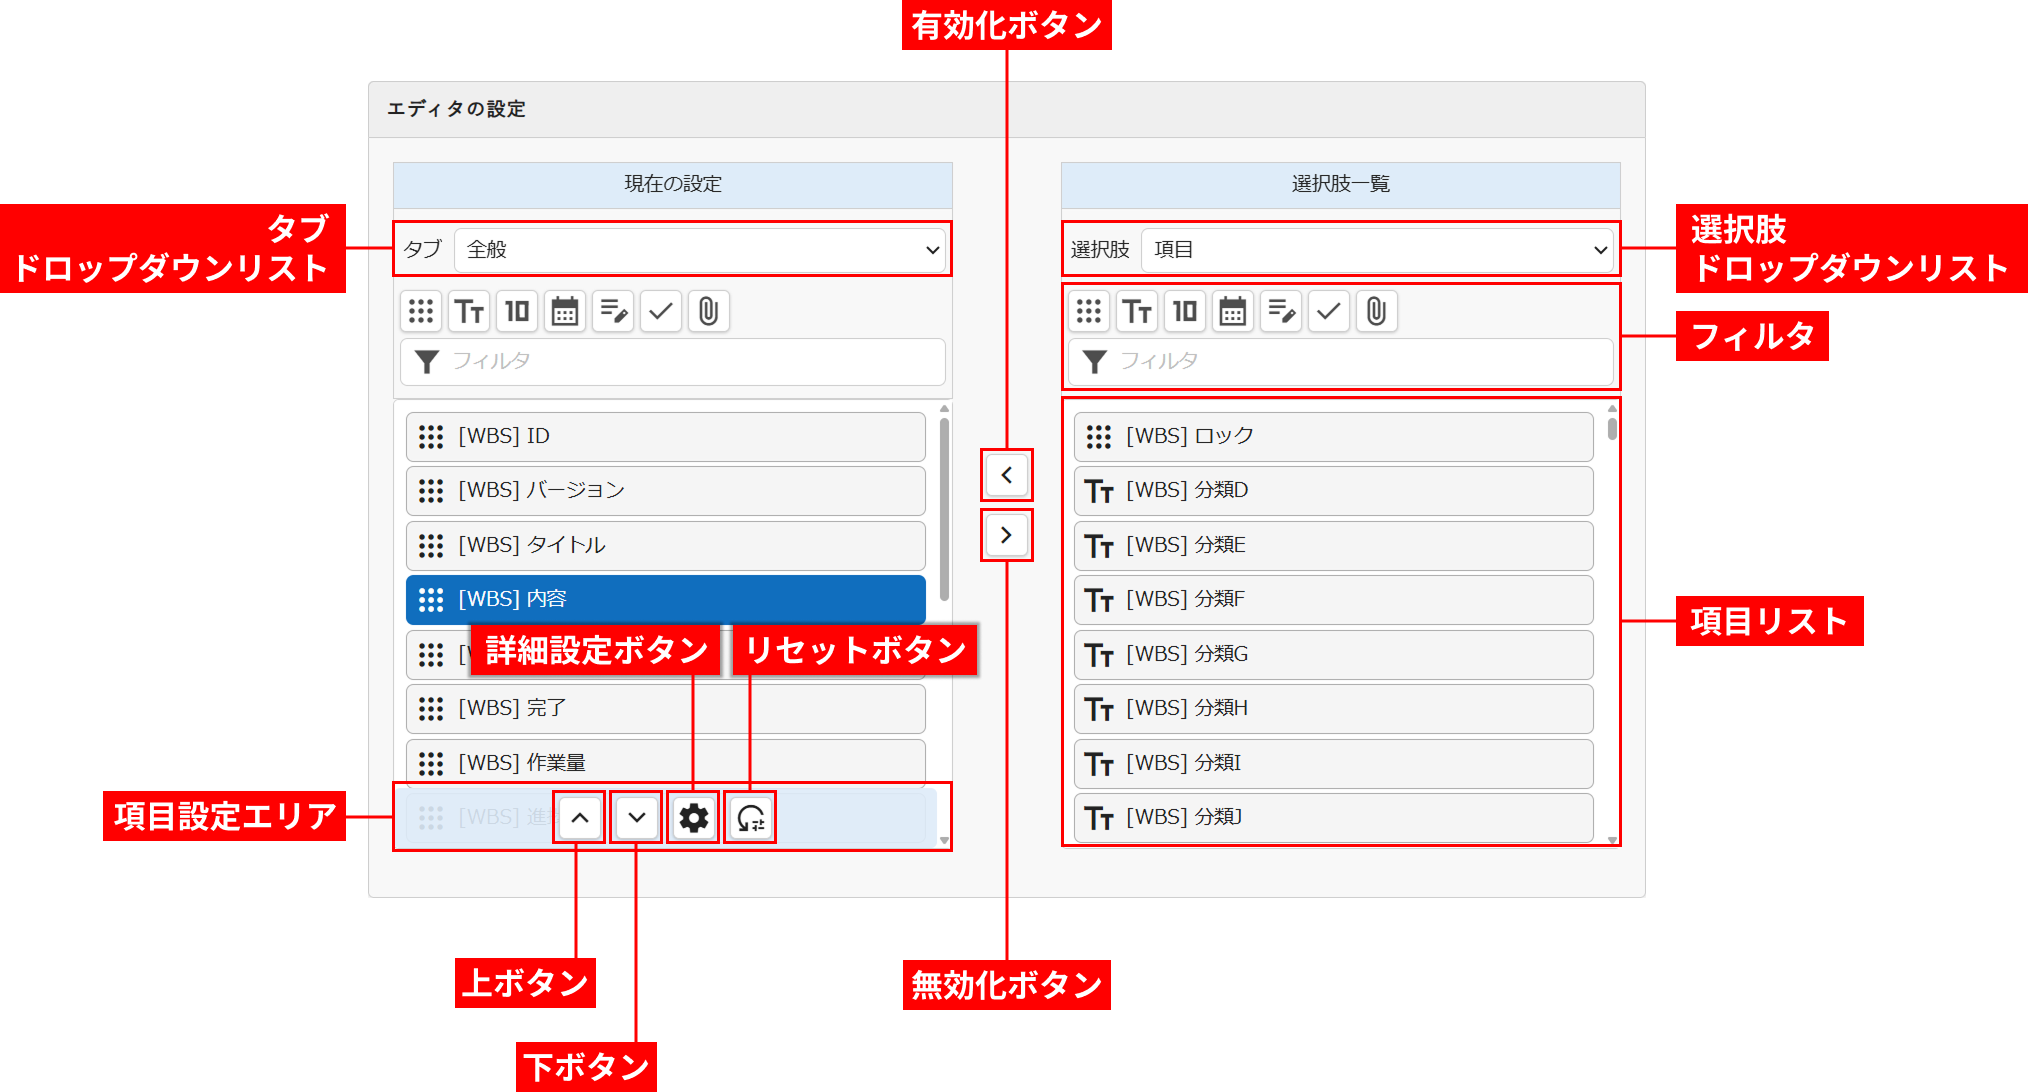Open the タブ dropdown showing 全般

click(x=699, y=250)
